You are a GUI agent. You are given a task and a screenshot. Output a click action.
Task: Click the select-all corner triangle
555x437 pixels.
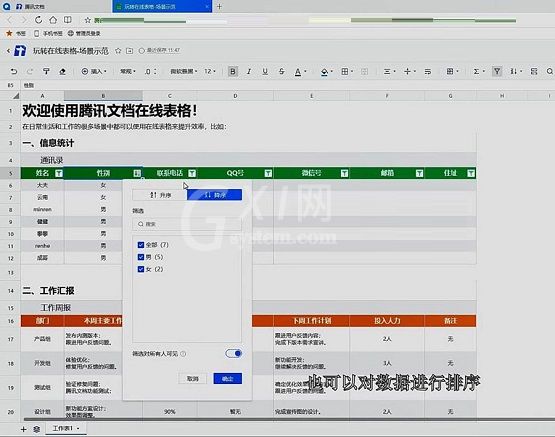(x=16, y=96)
